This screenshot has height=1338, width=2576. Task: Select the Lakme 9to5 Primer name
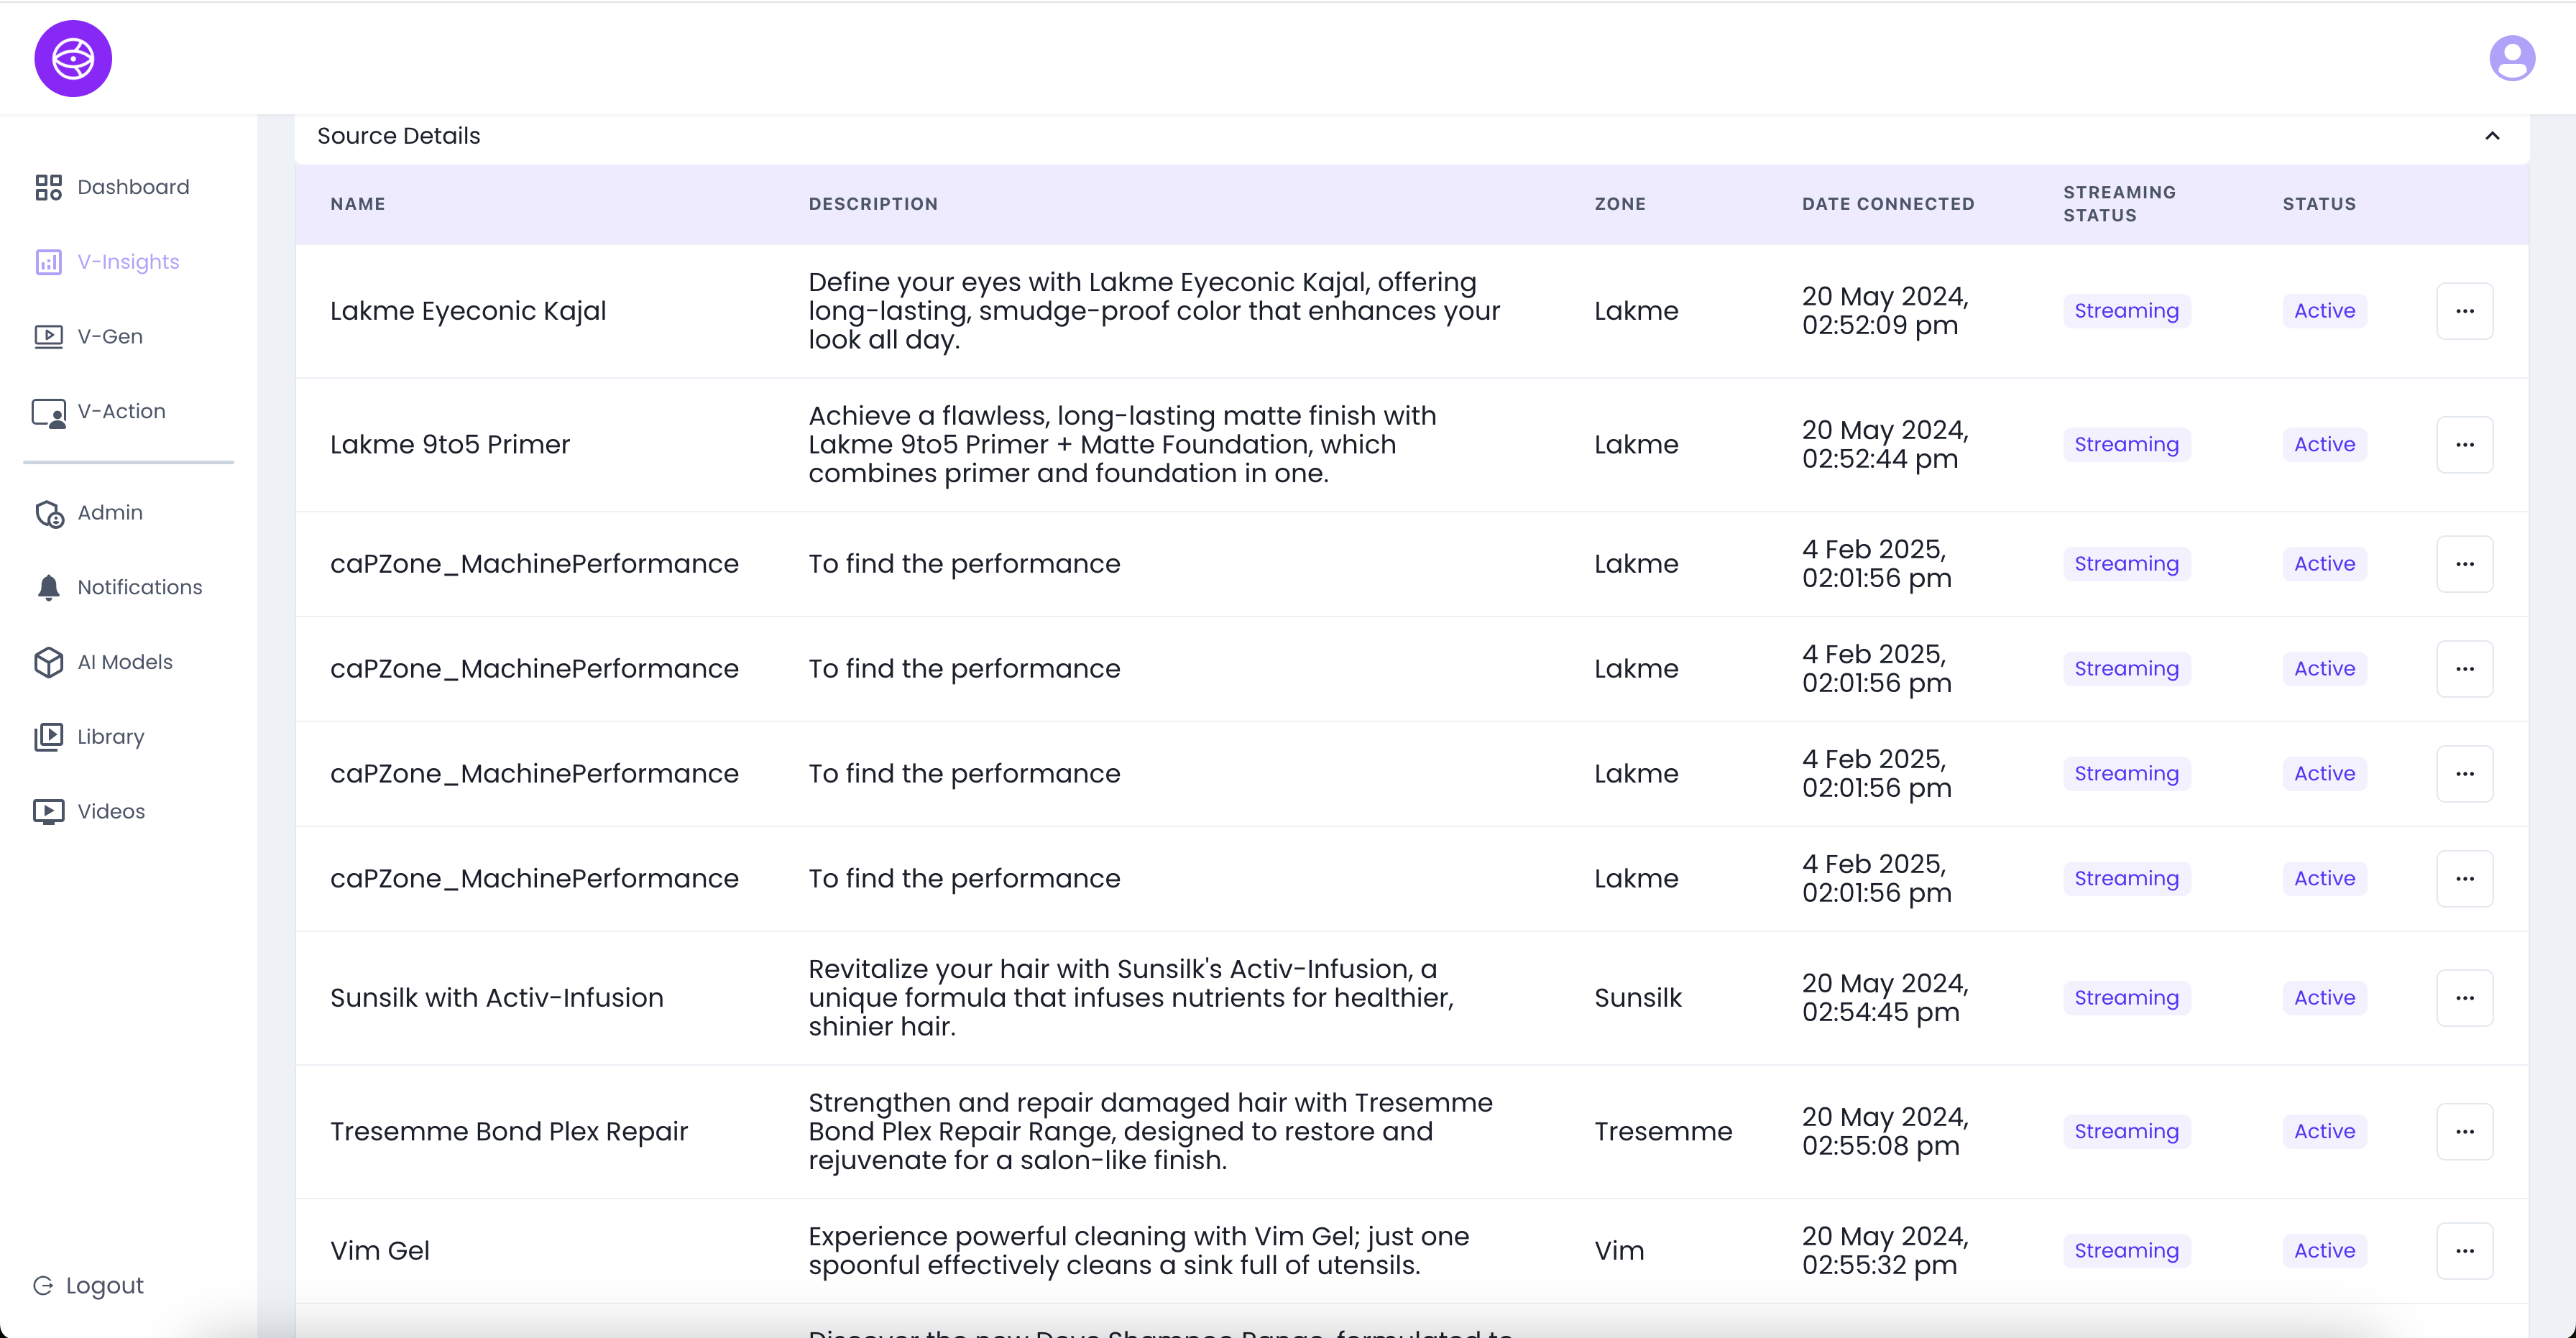pyautogui.click(x=450, y=444)
